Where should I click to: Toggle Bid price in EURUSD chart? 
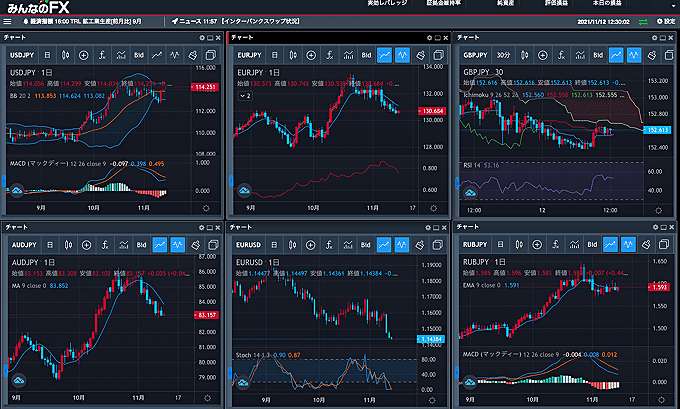[366, 245]
